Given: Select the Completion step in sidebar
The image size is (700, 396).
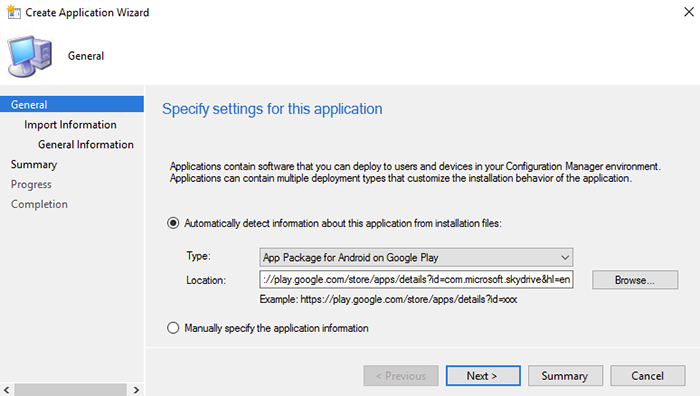Looking at the screenshot, I should (x=39, y=204).
